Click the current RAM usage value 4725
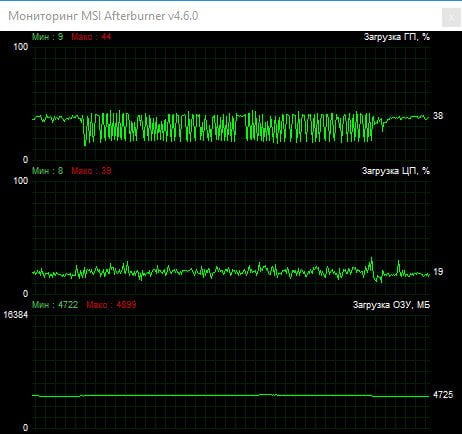Viewport: 462px width, 434px height. click(x=443, y=395)
